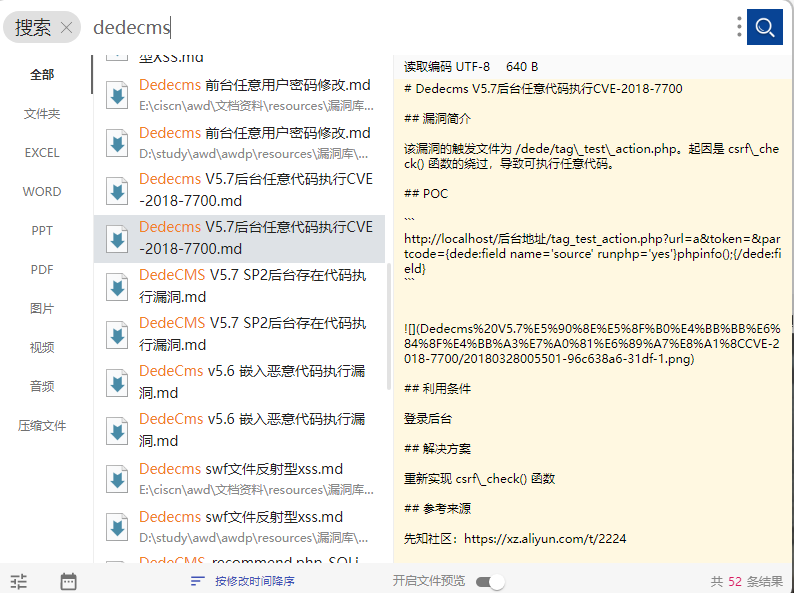794x593 pixels.
Task: Click the xz.aliyun.com/t/2224 reference link
Action: click(545, 539)
